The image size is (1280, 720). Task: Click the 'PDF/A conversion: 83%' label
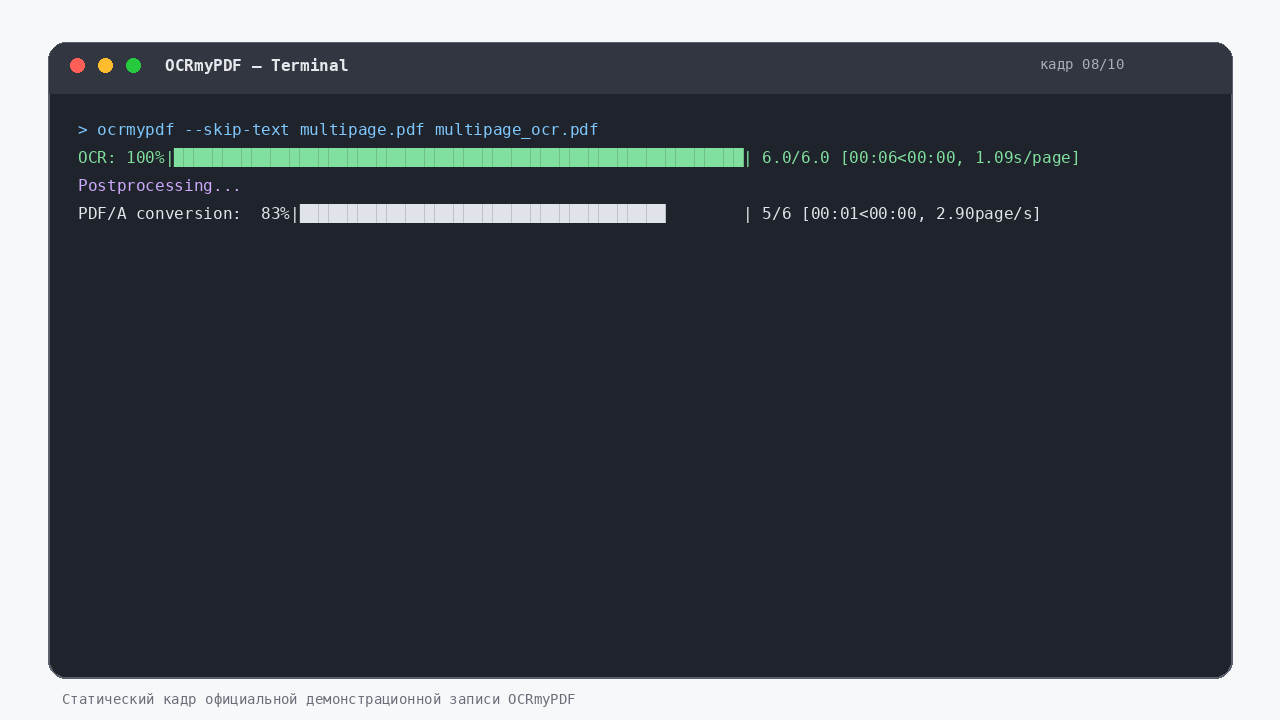click(184, 214)
